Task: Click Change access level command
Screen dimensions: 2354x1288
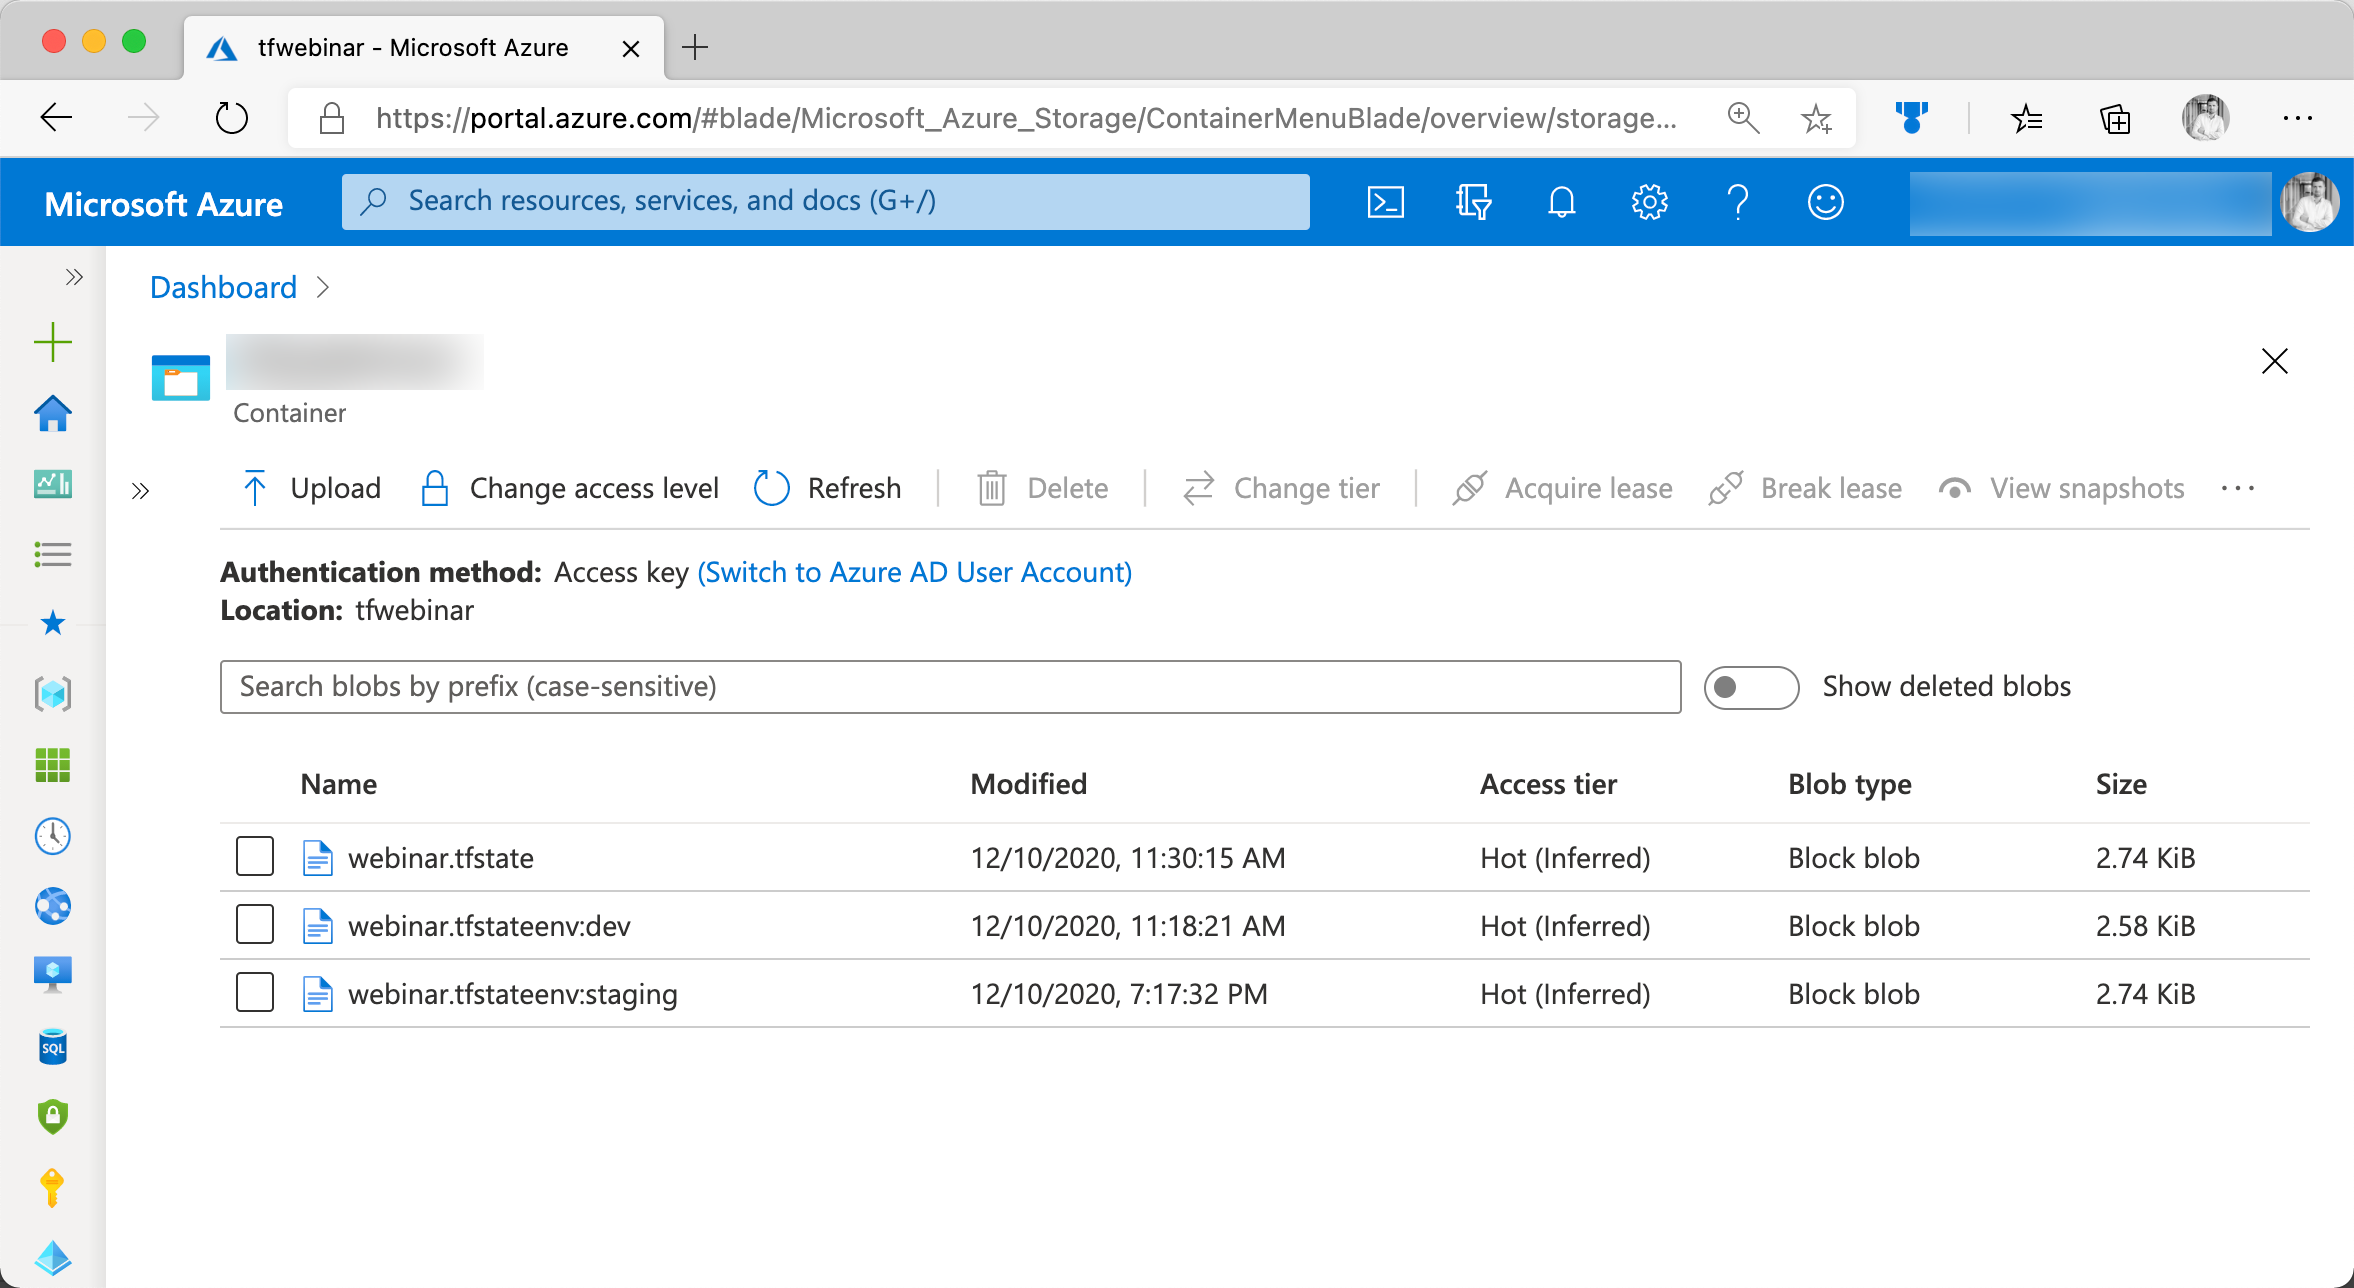Action: pos(570,488)
